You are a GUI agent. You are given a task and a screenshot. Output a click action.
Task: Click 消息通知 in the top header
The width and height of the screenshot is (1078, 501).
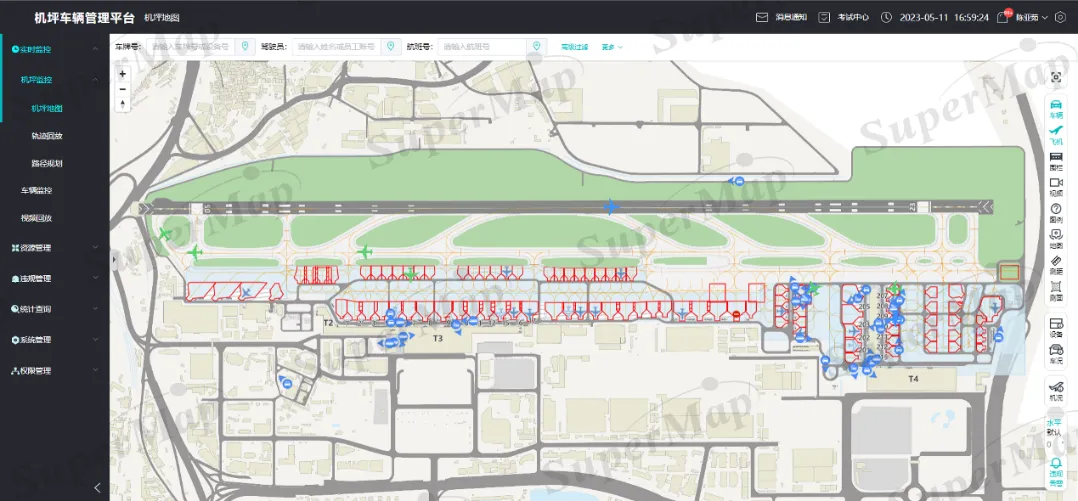pyautogui.click(x=781, y=17)
